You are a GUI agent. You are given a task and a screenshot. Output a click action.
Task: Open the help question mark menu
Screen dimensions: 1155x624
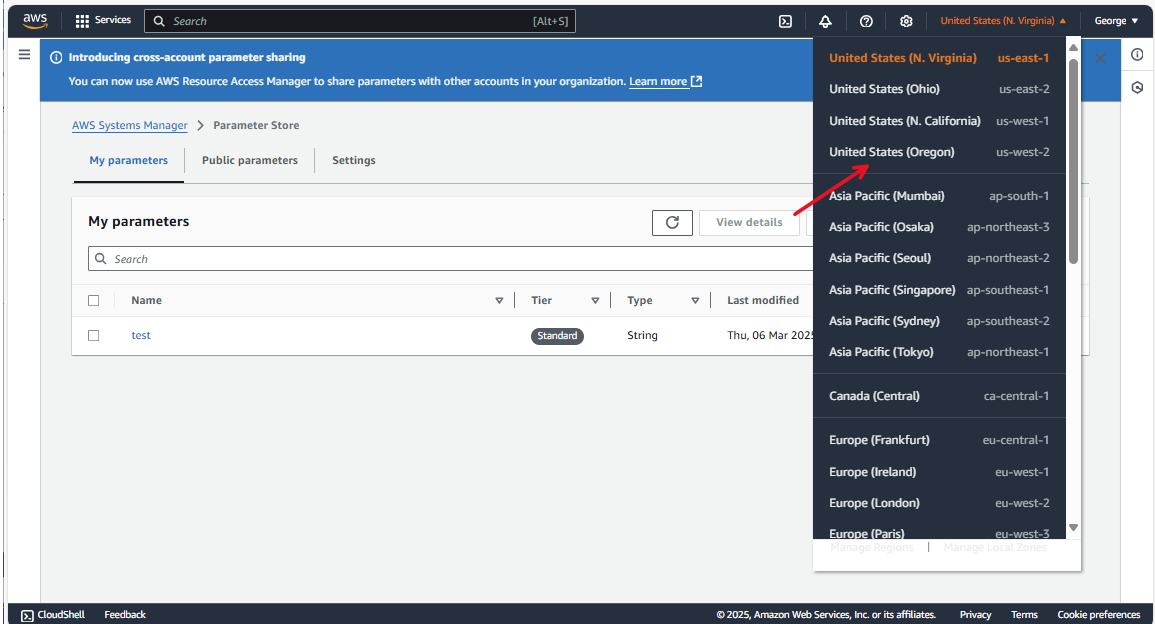[x=866, y=21]
